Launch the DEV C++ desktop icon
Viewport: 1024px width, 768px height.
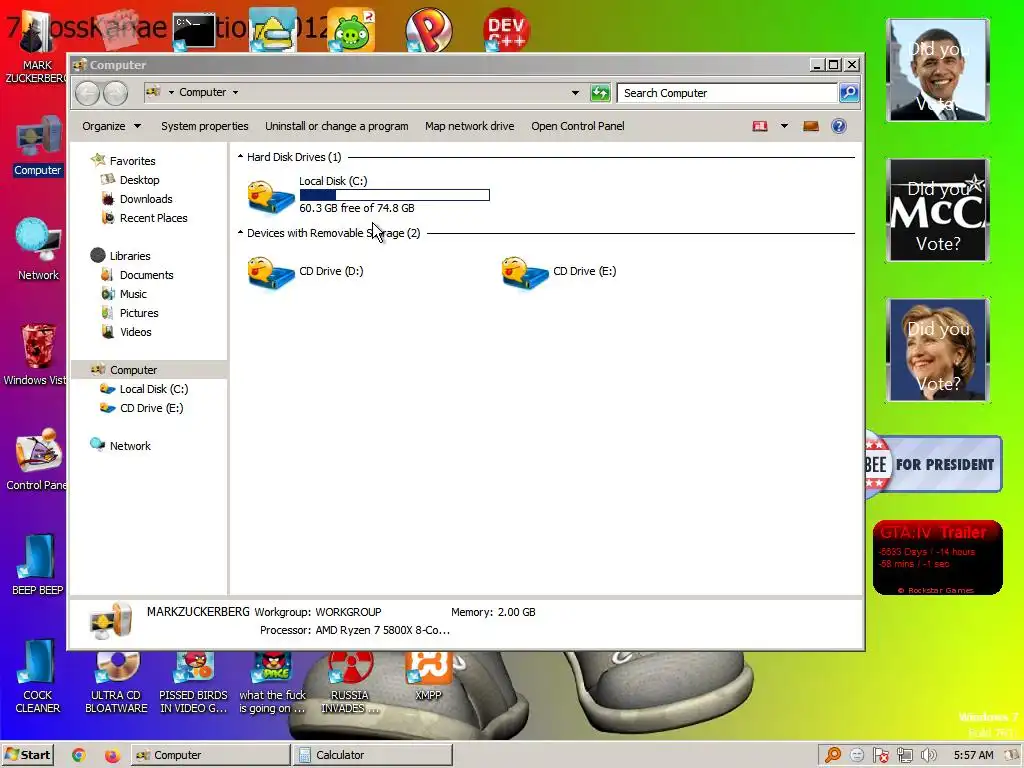coord(506,29)
